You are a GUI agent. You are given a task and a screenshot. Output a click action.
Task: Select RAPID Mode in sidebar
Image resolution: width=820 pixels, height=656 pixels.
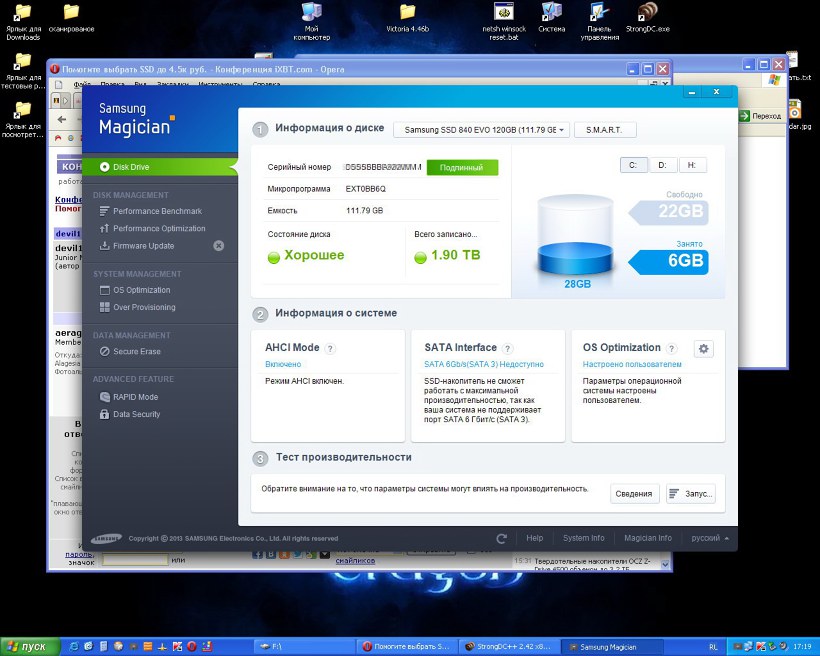pyautogui.click(x=135, y=397)
